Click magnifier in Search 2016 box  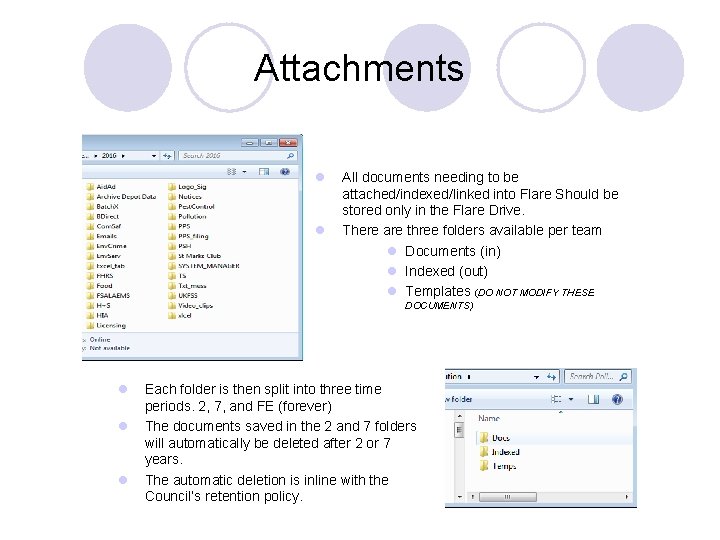tap(290, 156)
